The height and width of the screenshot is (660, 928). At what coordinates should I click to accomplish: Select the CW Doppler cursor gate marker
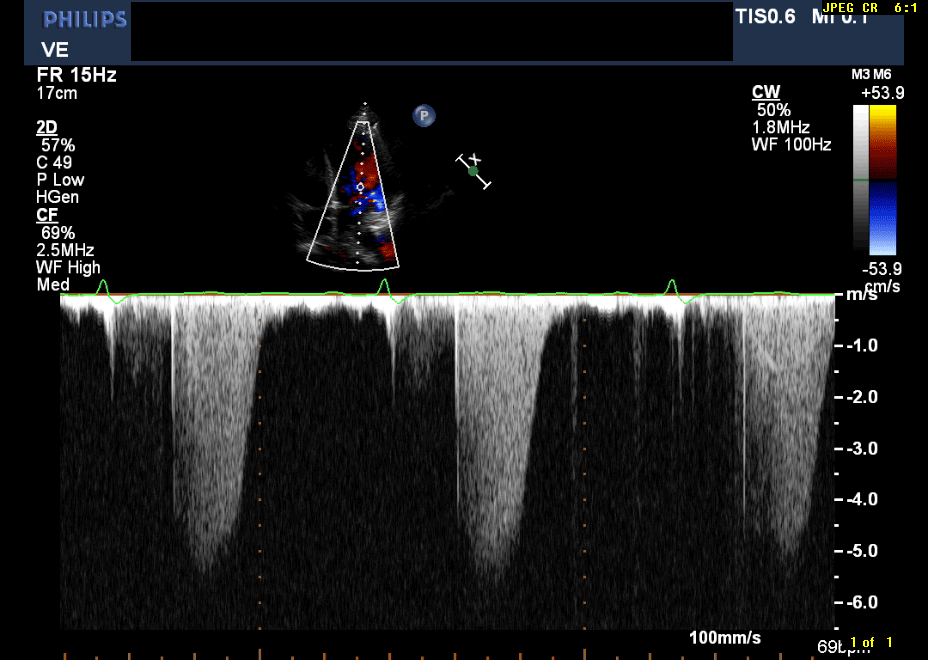[360, 187]
